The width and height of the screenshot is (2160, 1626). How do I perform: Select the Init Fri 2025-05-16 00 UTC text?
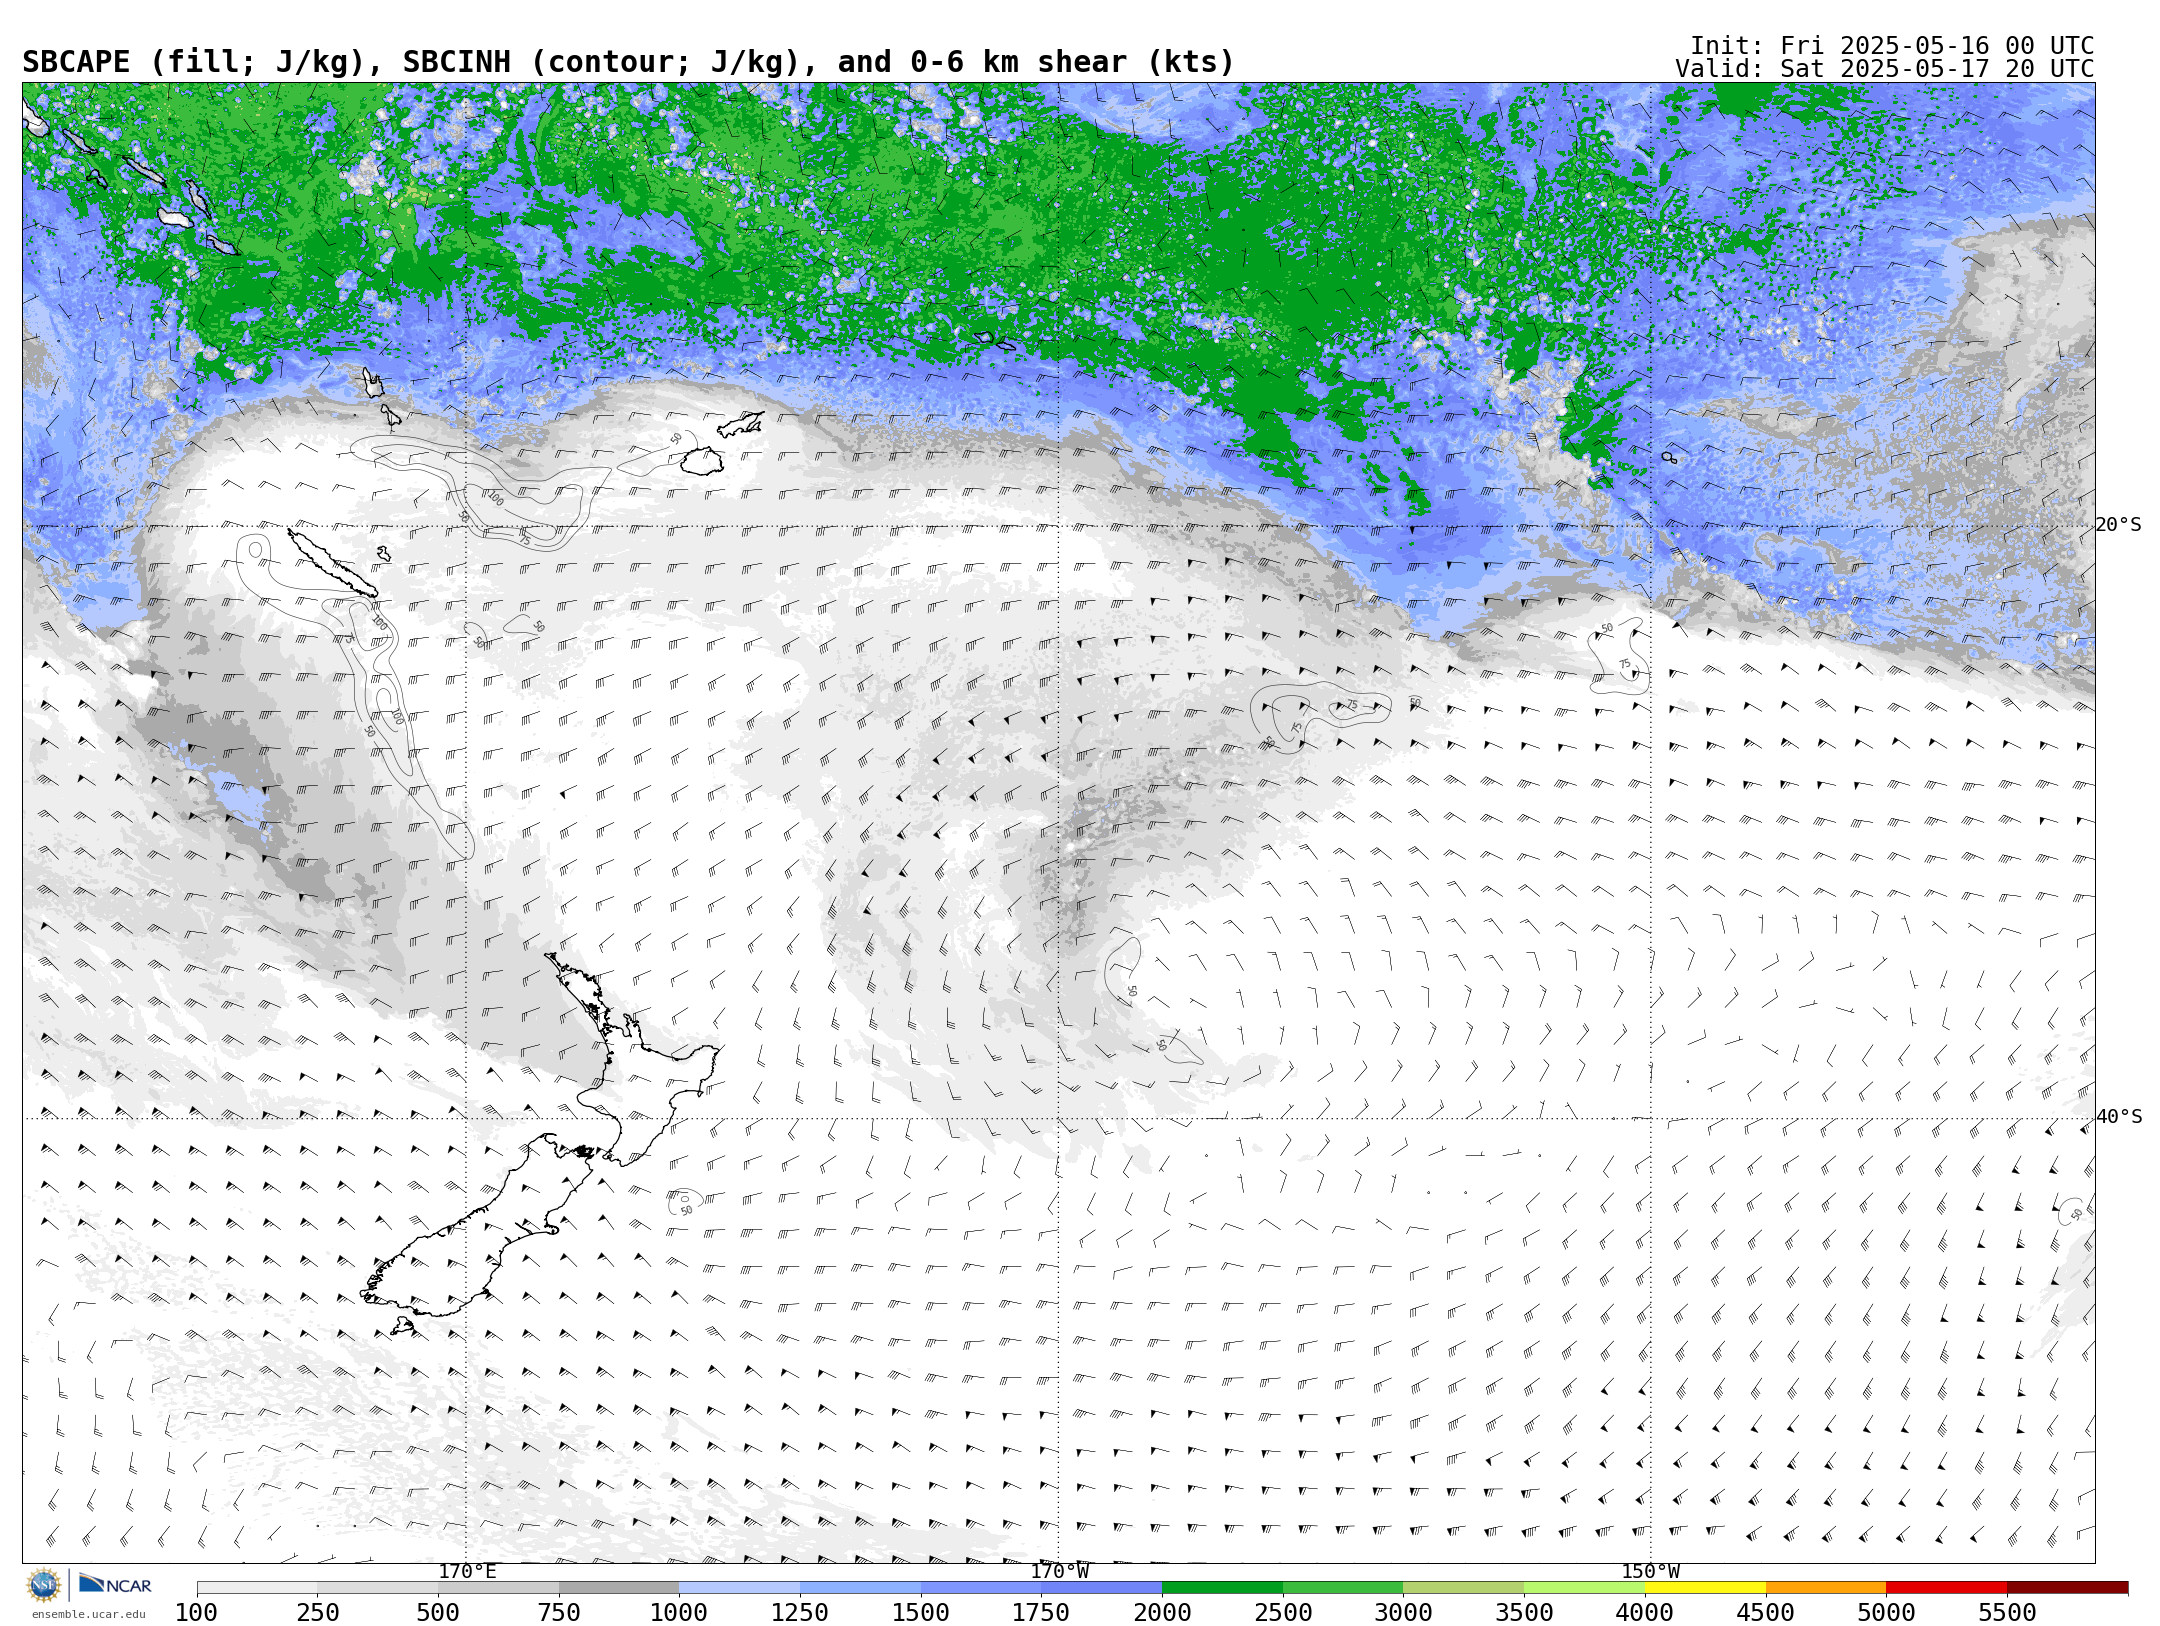(1891, 46)
